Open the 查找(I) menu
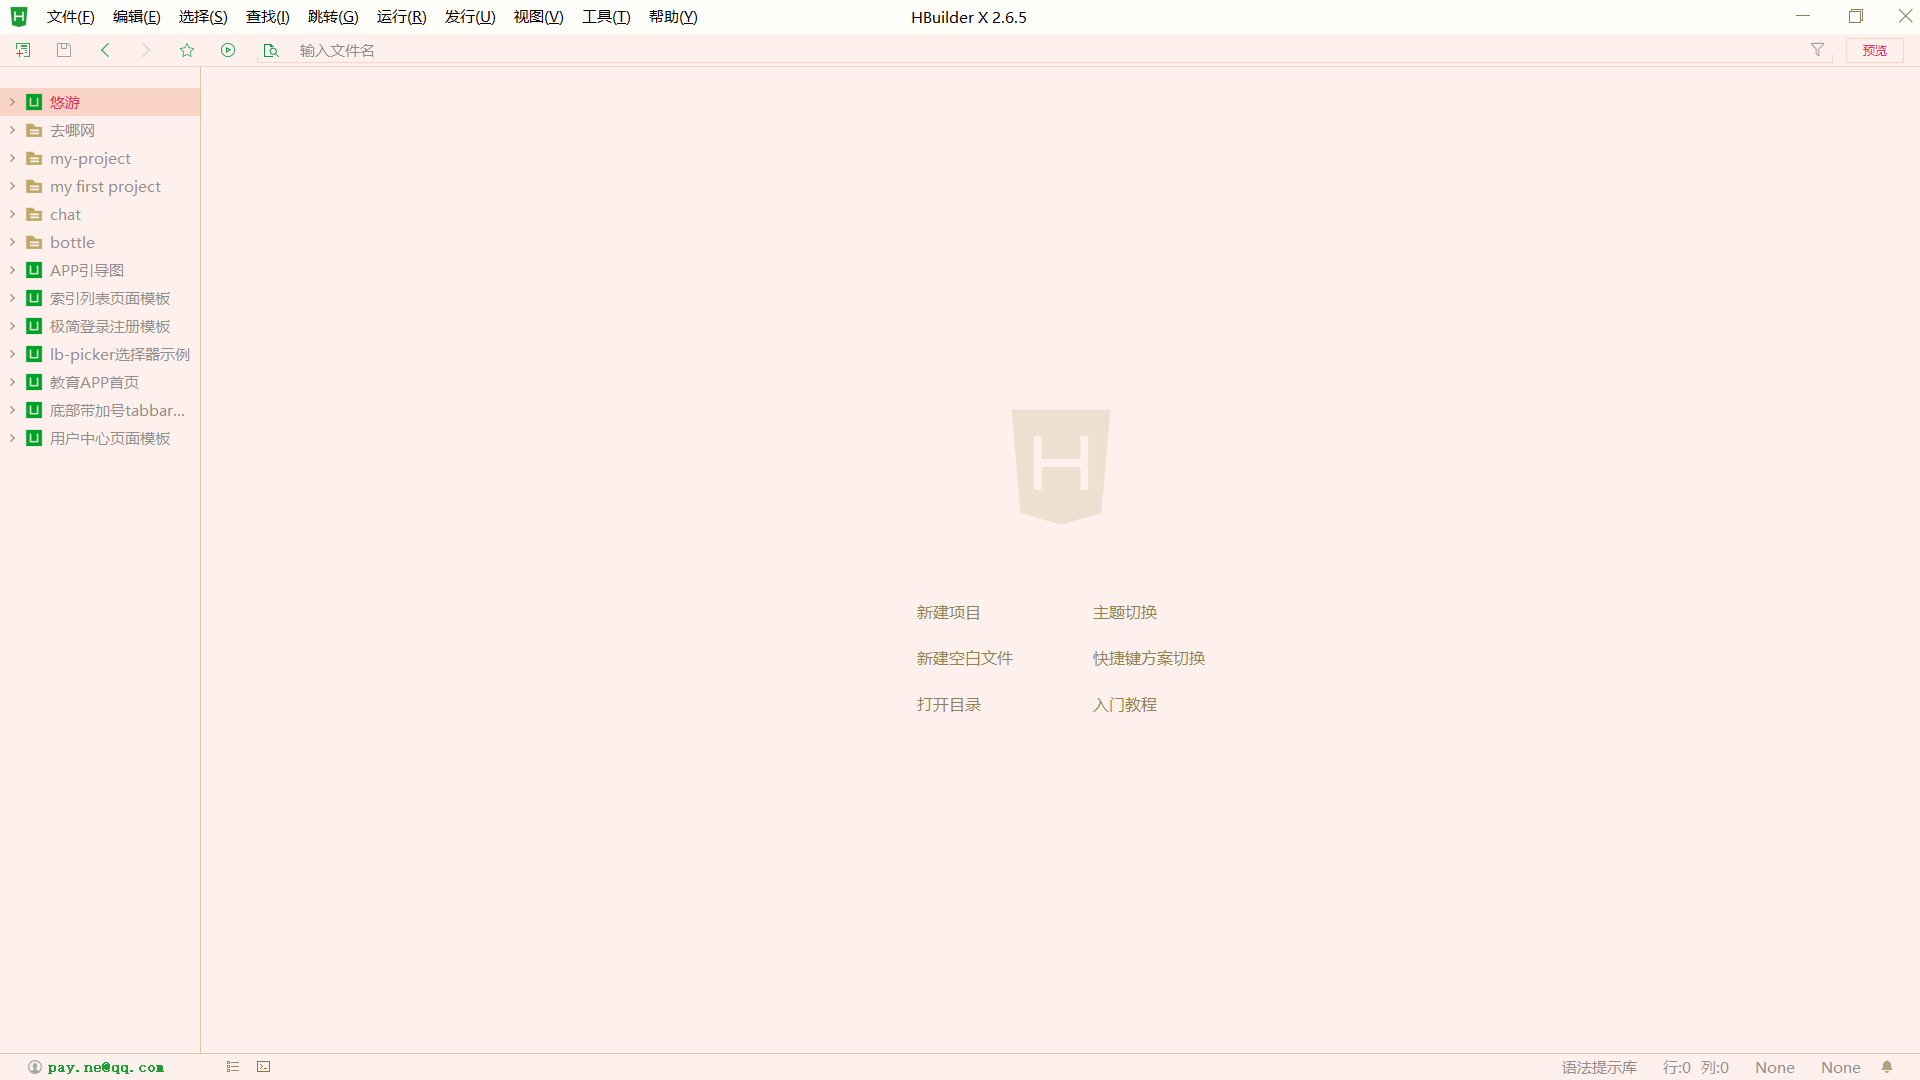This screenshot has height=1080, width=1920. (x=267, y=17)
